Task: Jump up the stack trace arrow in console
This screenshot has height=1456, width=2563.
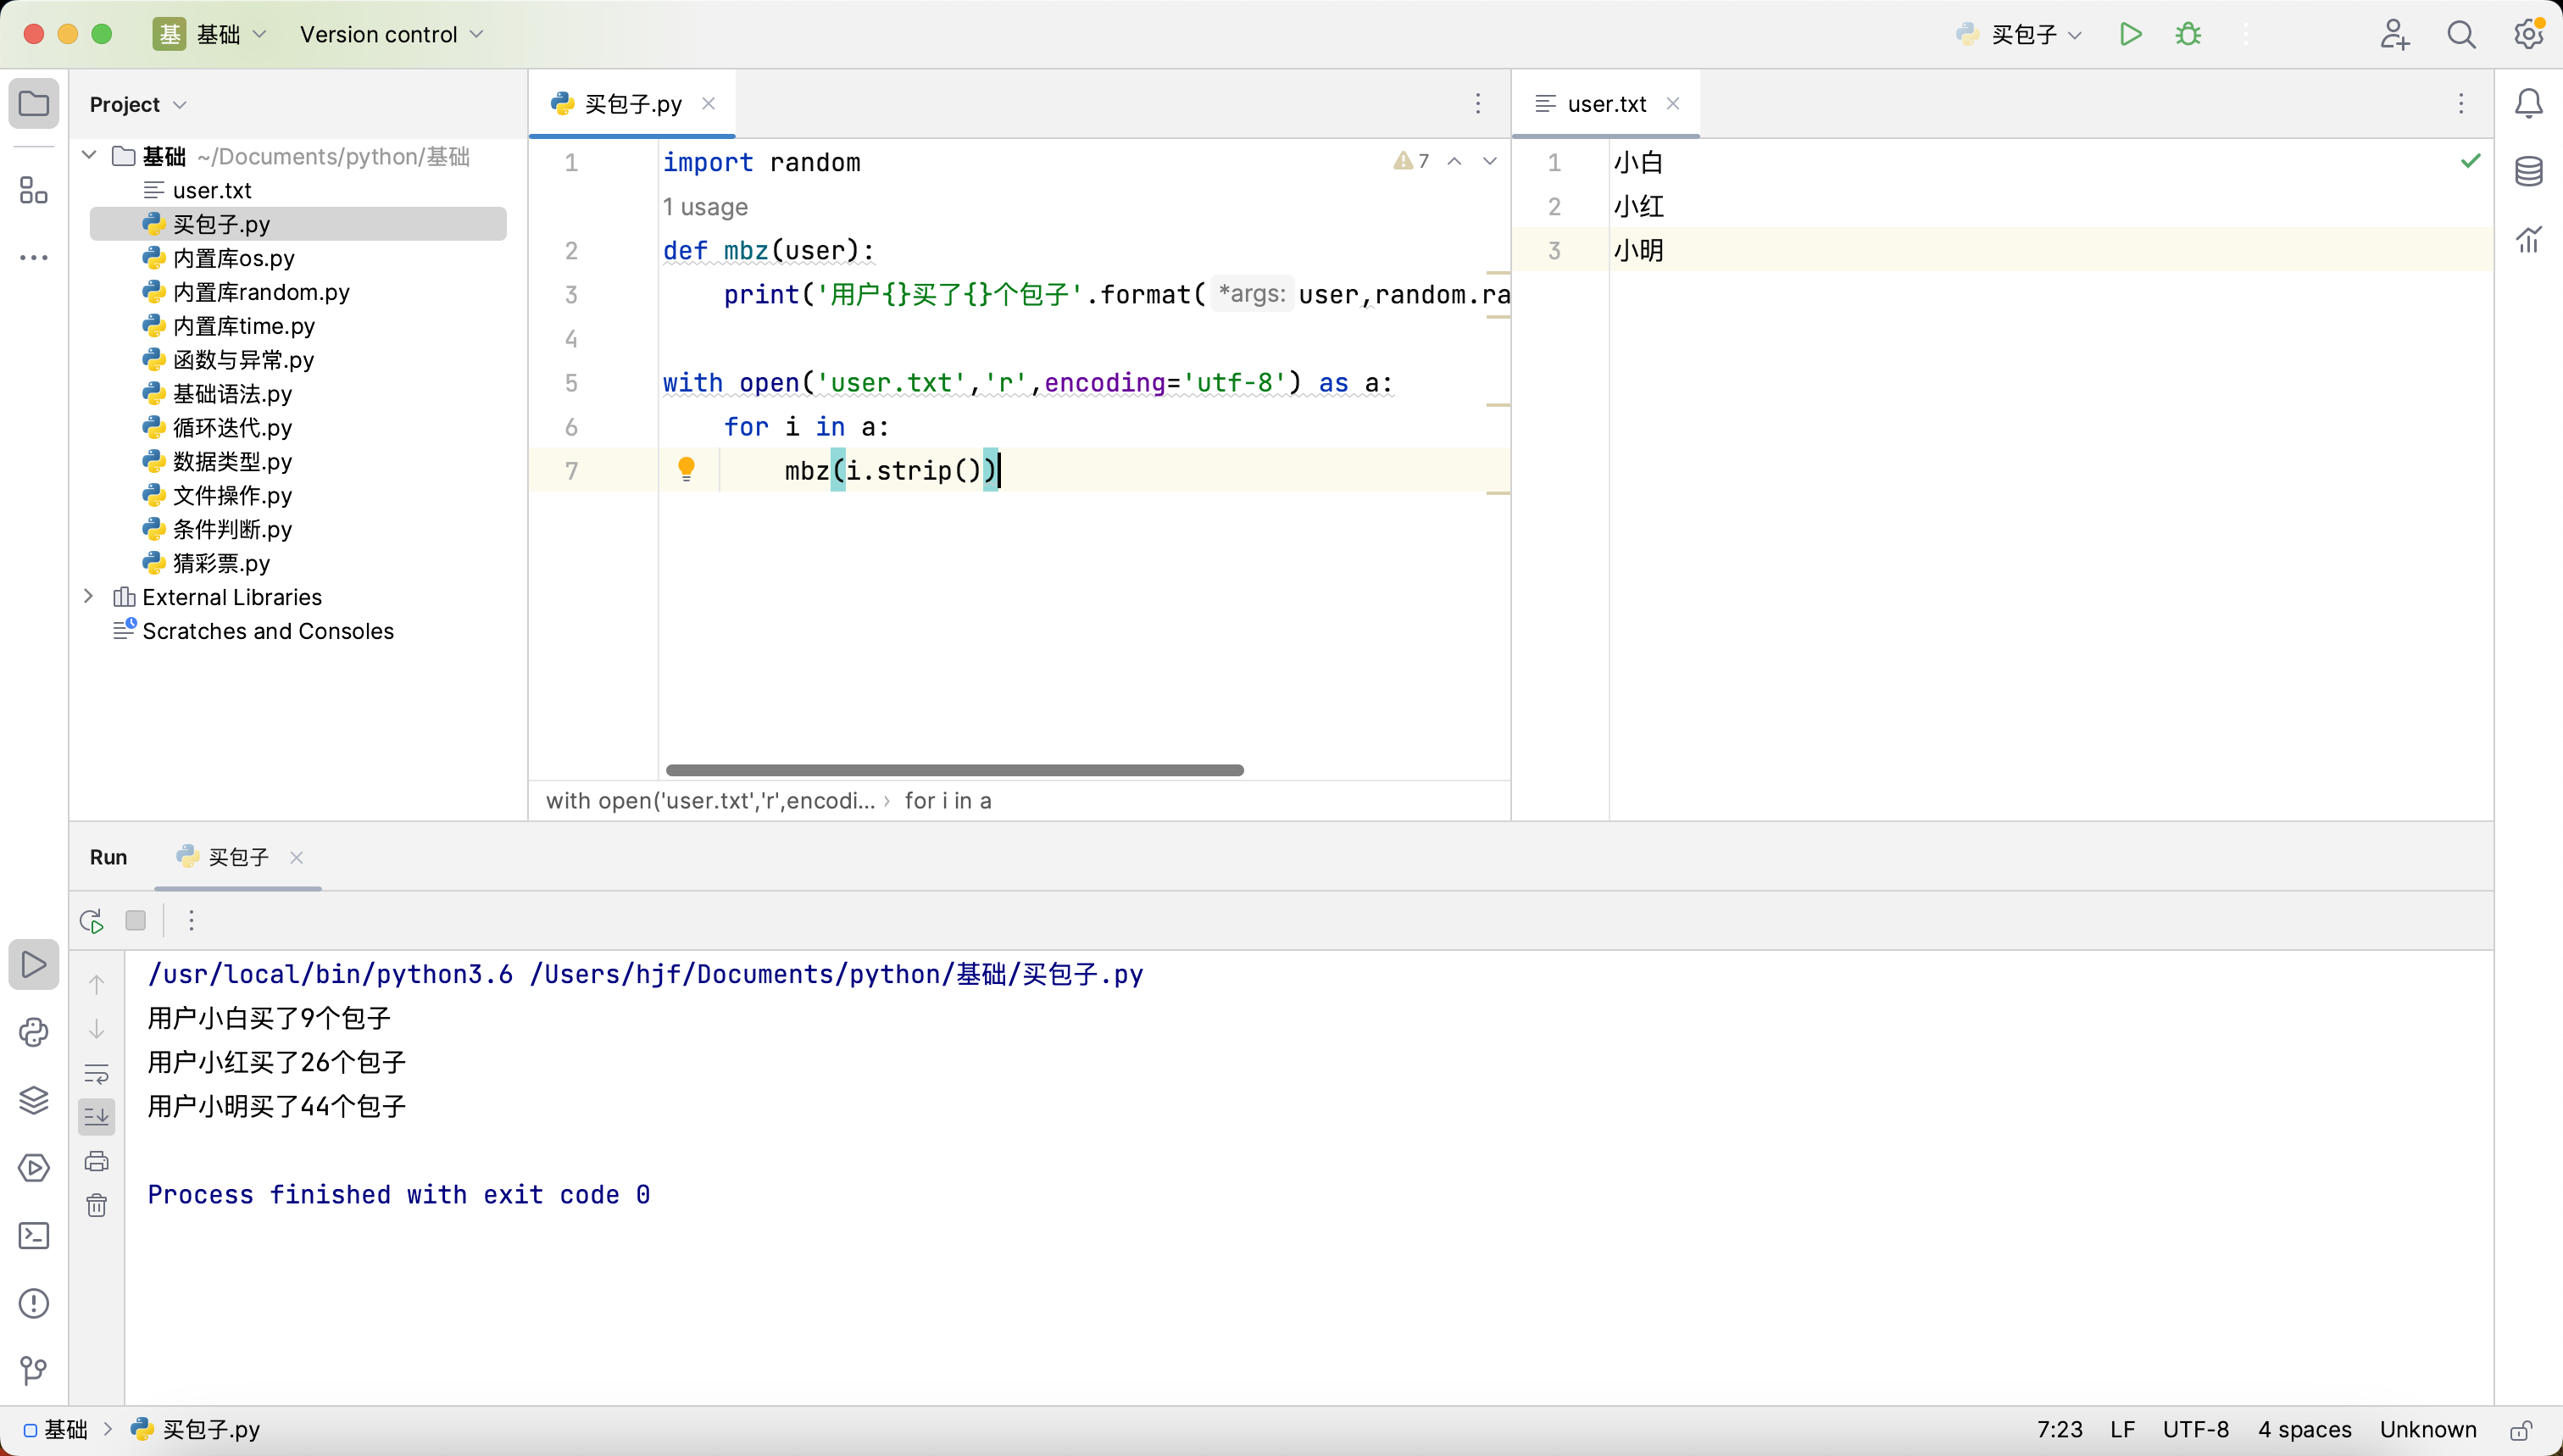Action: (97, 985)
